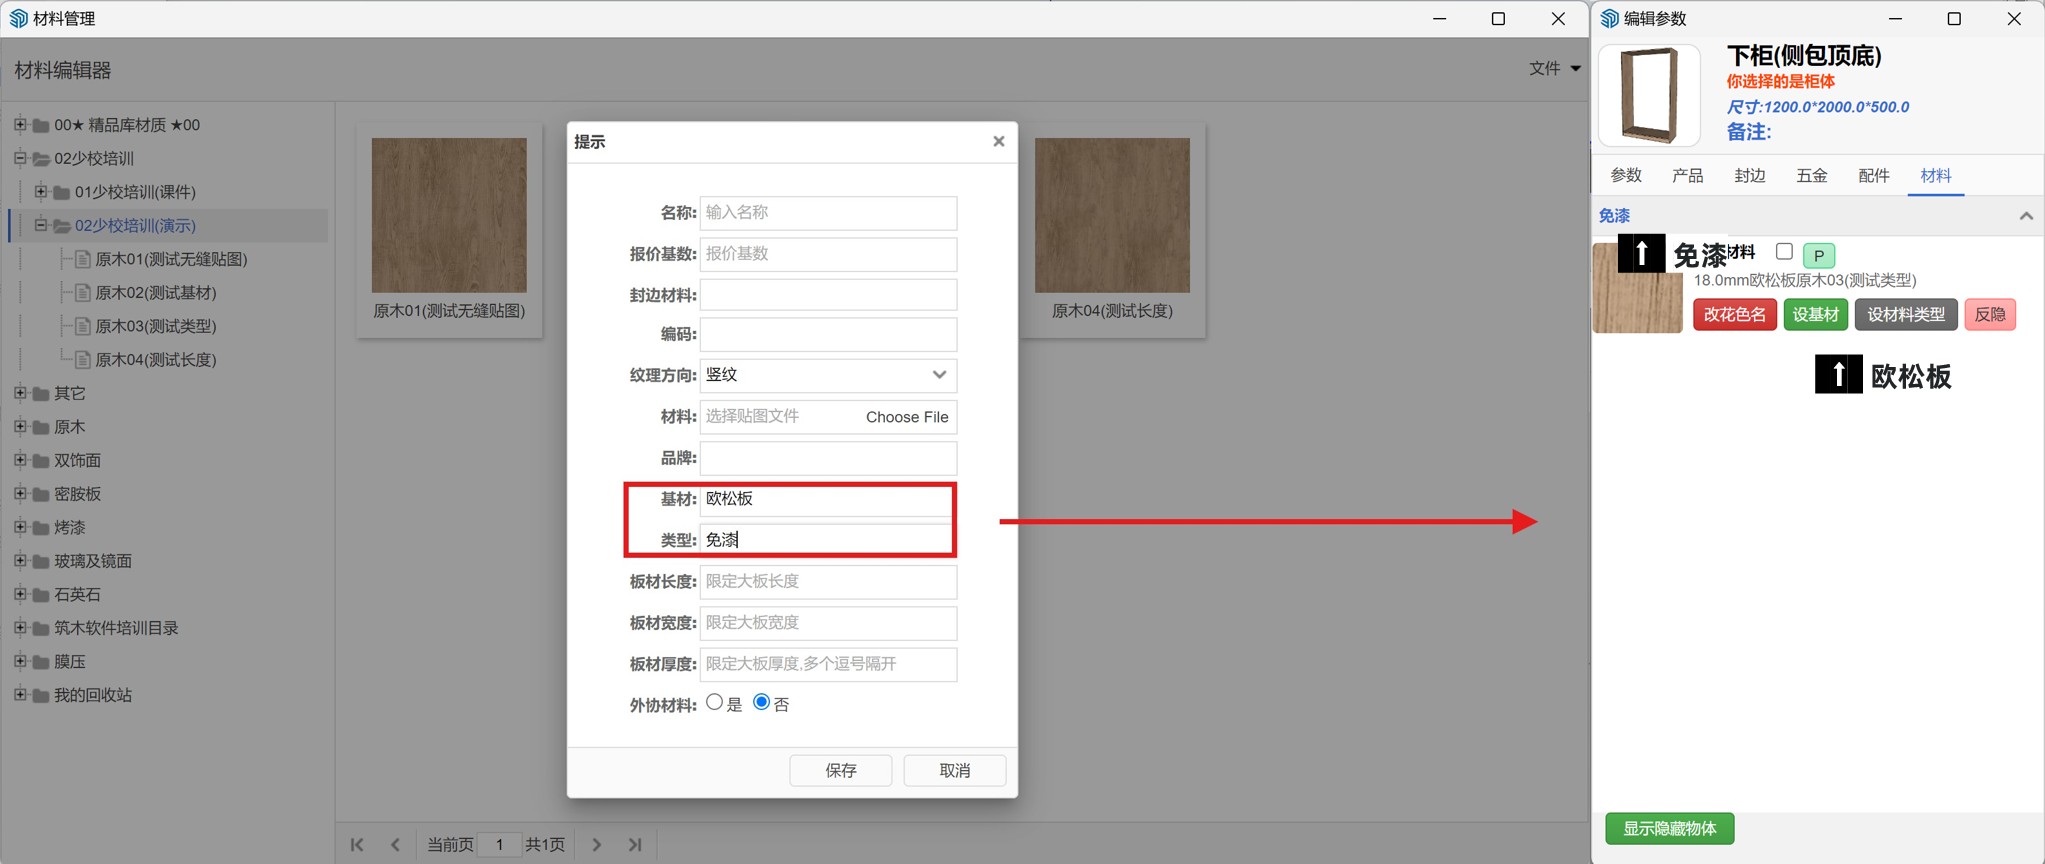Click Choose File for 材料 texture
2045x864 pixels.
907,417
